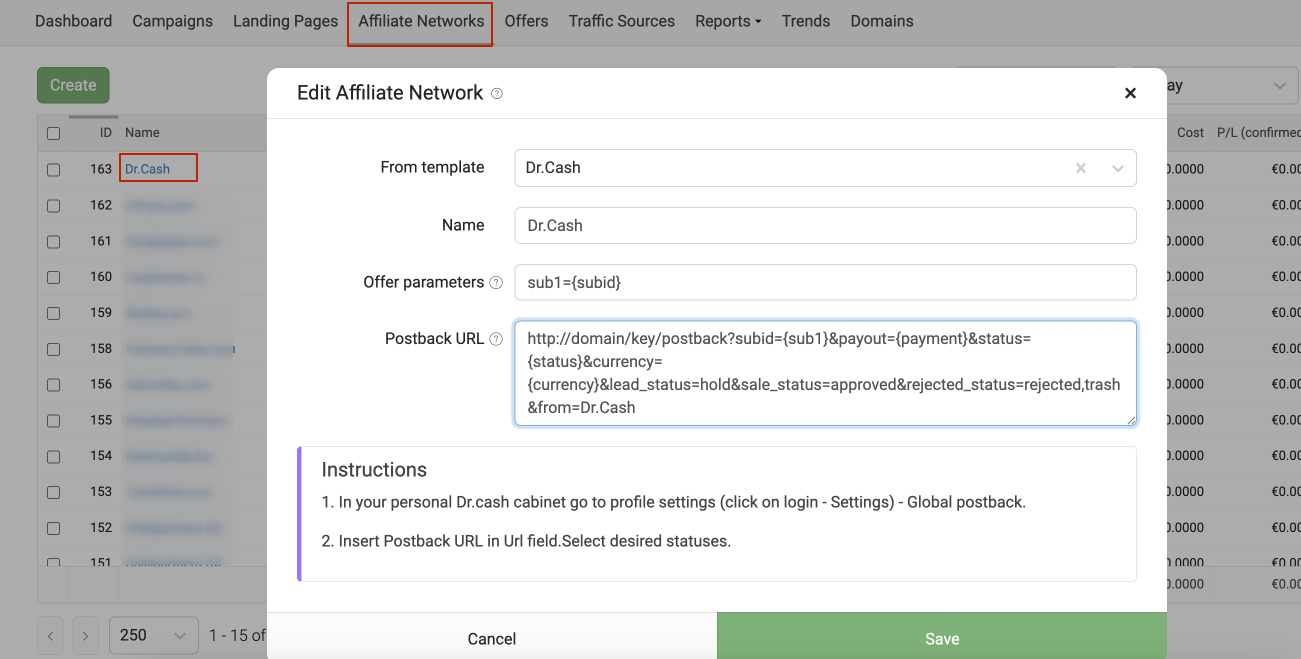
Task: Open the 250 rows-per-page dropdown
Action: point(153,635)
